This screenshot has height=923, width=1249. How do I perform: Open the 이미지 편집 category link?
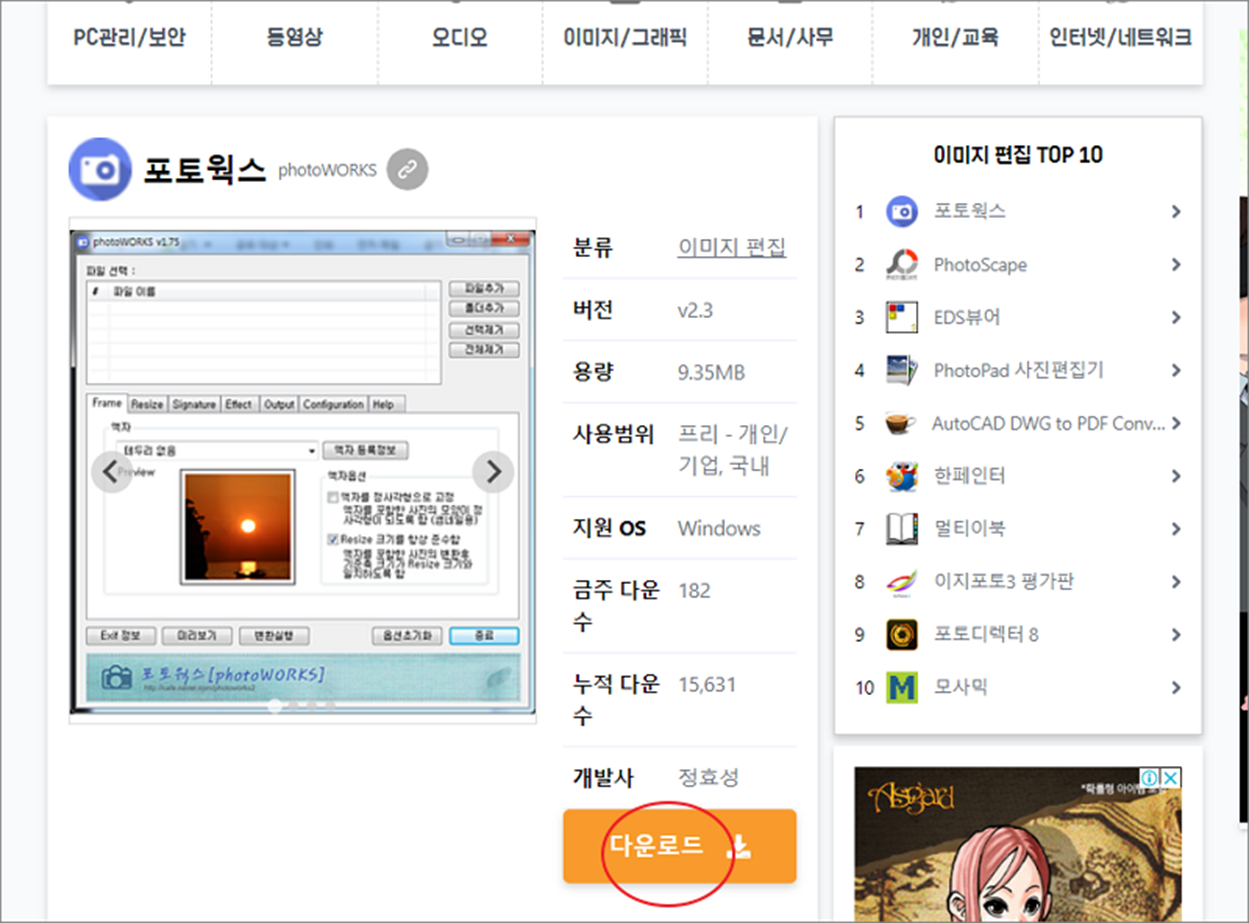click(732, 247)
